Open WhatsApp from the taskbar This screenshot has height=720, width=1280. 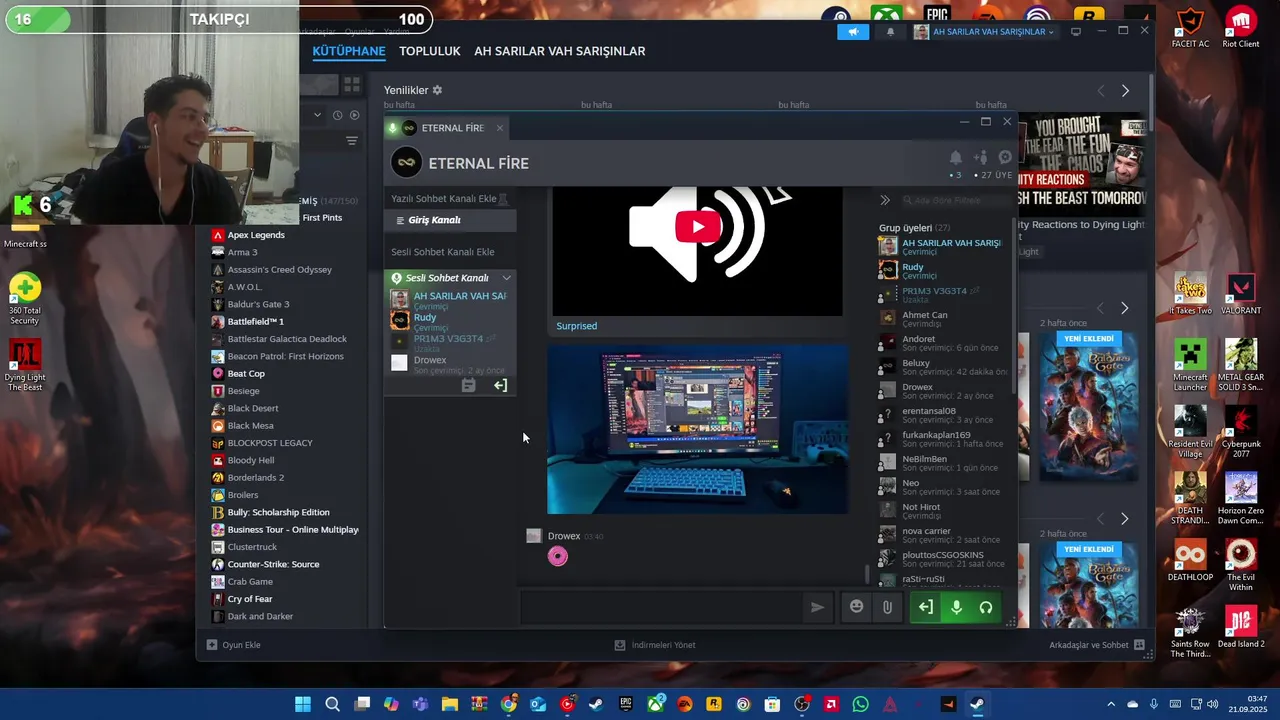(861, 704)
